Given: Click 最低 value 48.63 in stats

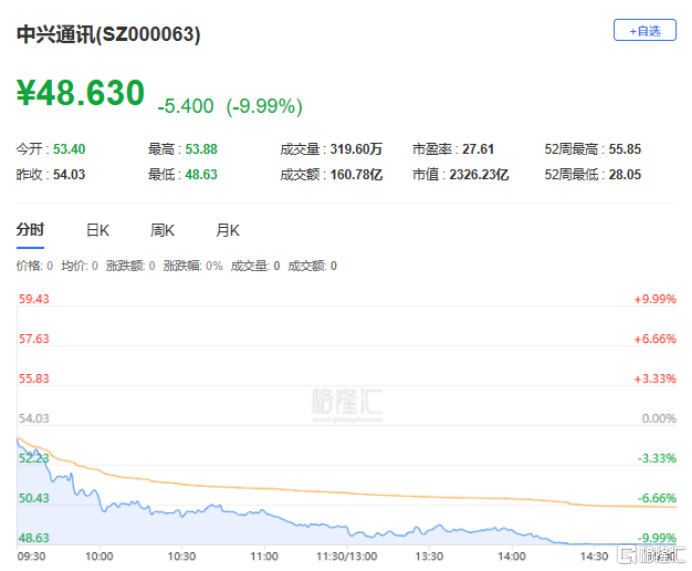Looking at the screenshot, I should point(201,175).
